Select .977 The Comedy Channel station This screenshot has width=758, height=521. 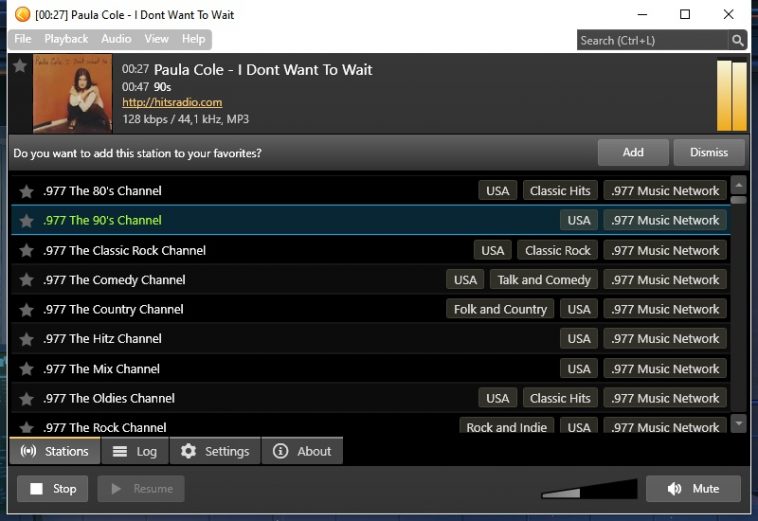coord(371,280)
